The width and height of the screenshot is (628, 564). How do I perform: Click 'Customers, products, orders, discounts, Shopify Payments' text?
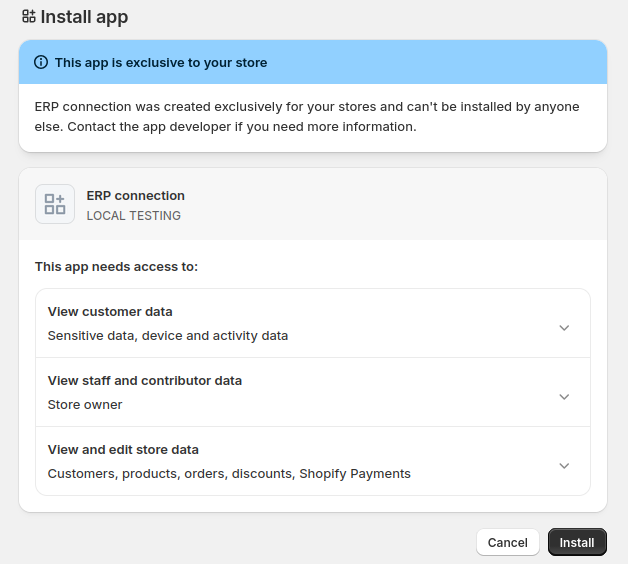click(x=229, y=473)
